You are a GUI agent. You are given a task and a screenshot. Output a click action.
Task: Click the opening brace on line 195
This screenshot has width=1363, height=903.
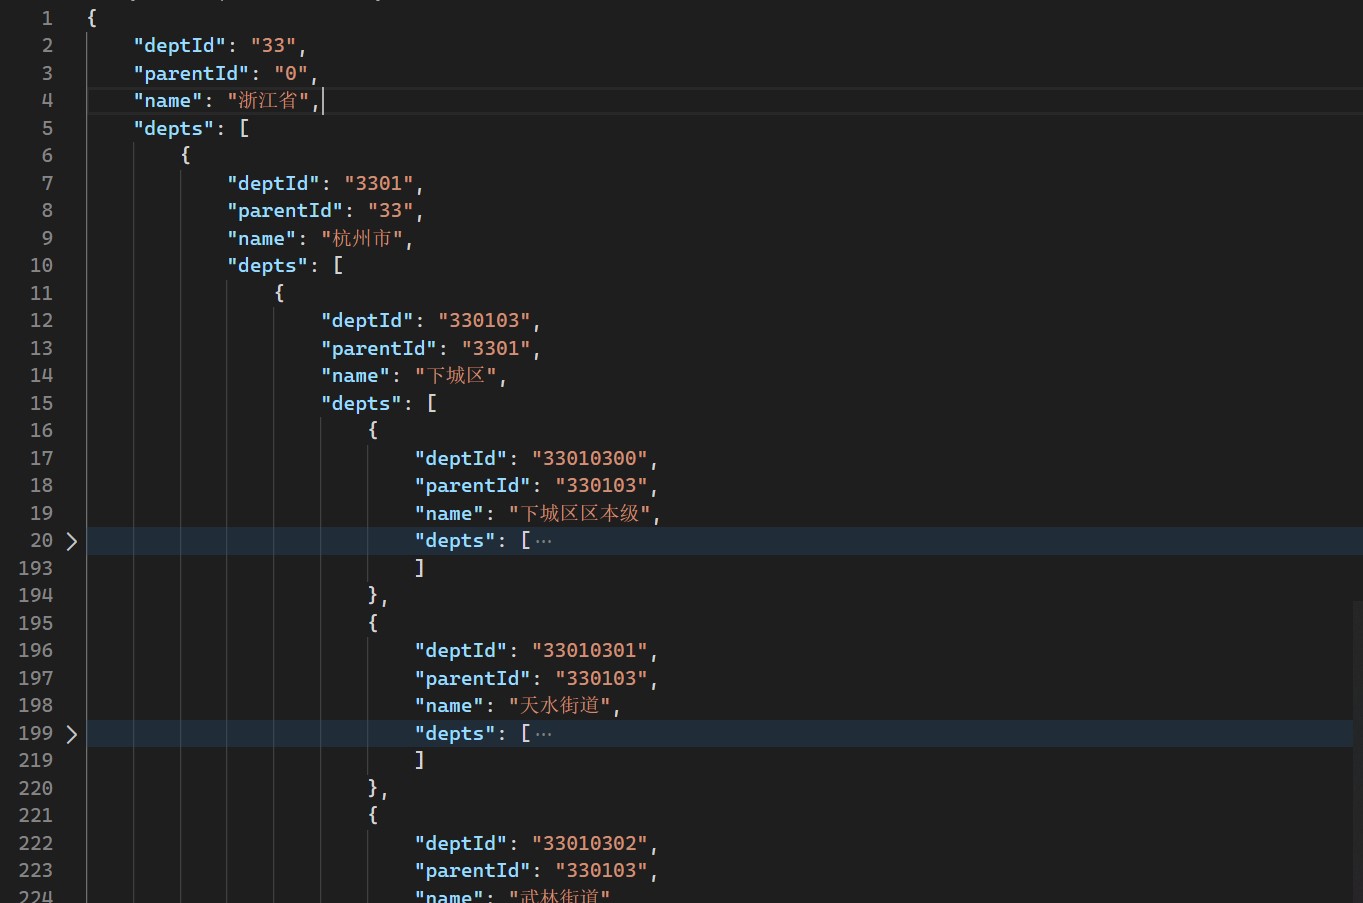373,623
